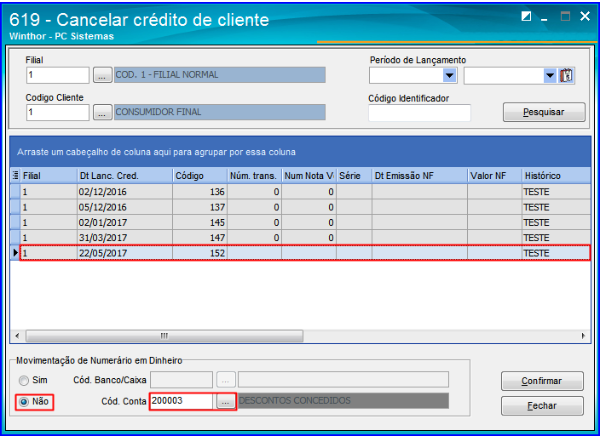Click Confirmar button
Image resolution: width=602 pixels, height=436 pixels.
[x=542, y=381]
